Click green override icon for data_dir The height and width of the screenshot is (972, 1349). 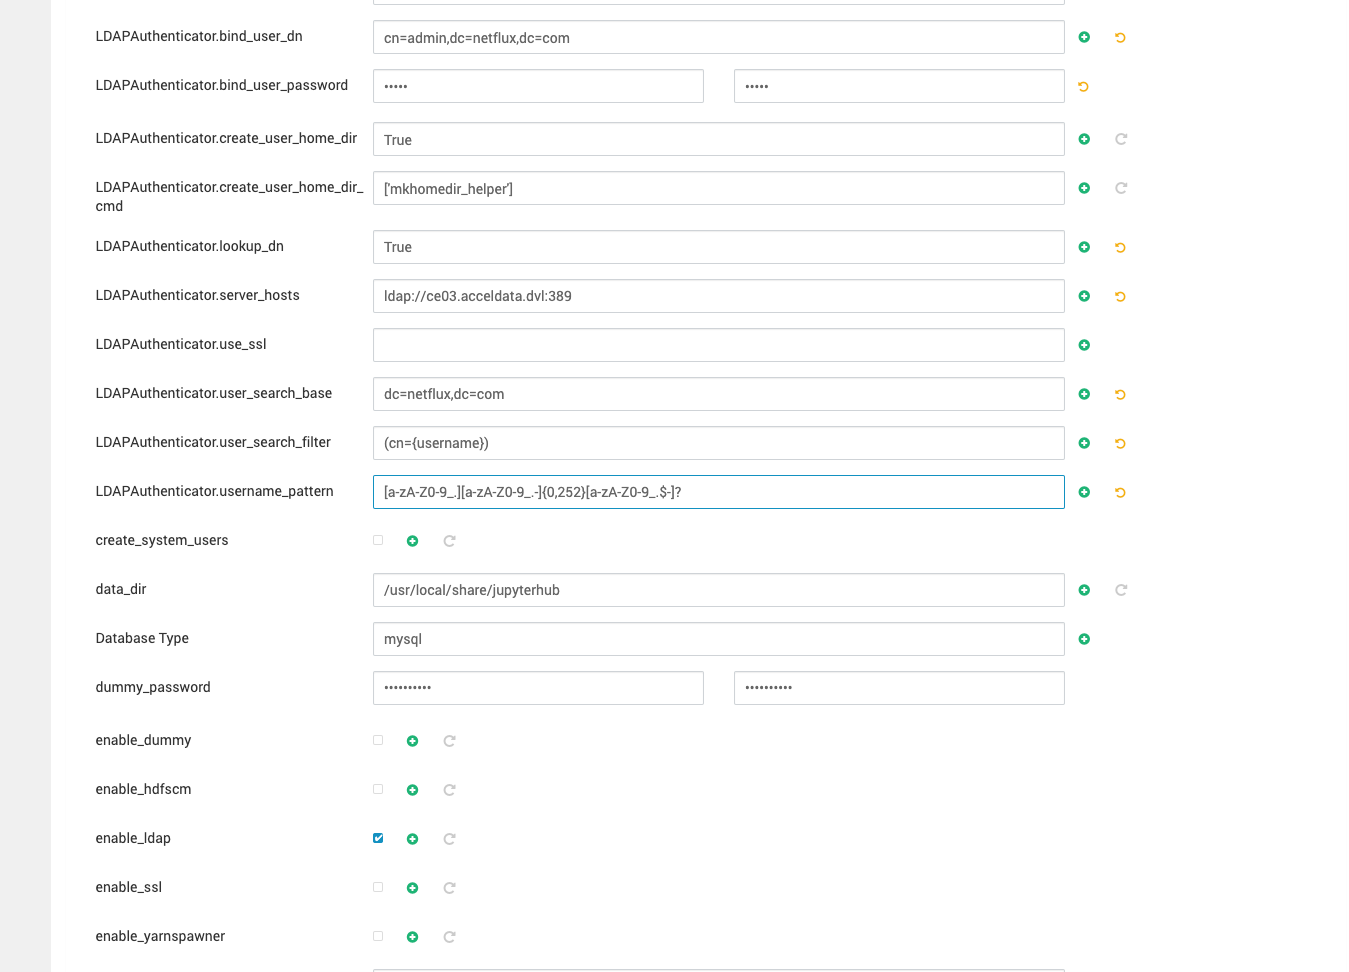[1084, 590]
